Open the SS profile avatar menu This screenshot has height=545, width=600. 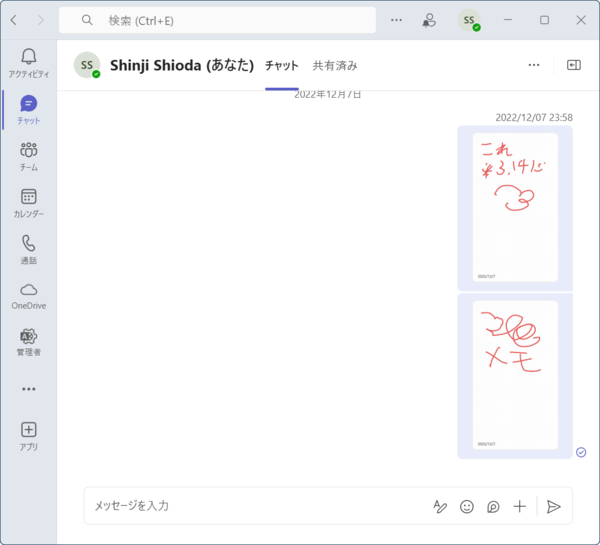coord(469,20)
